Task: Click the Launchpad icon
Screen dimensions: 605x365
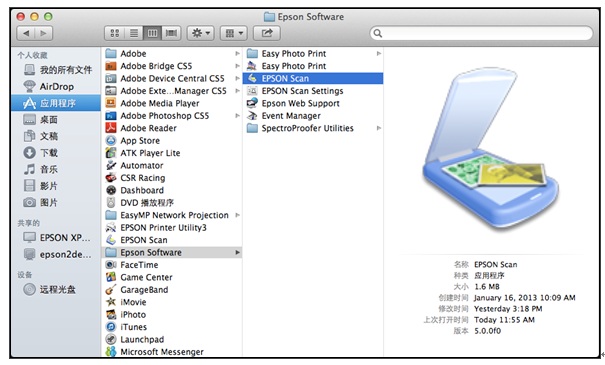Action: click(111, 339)
